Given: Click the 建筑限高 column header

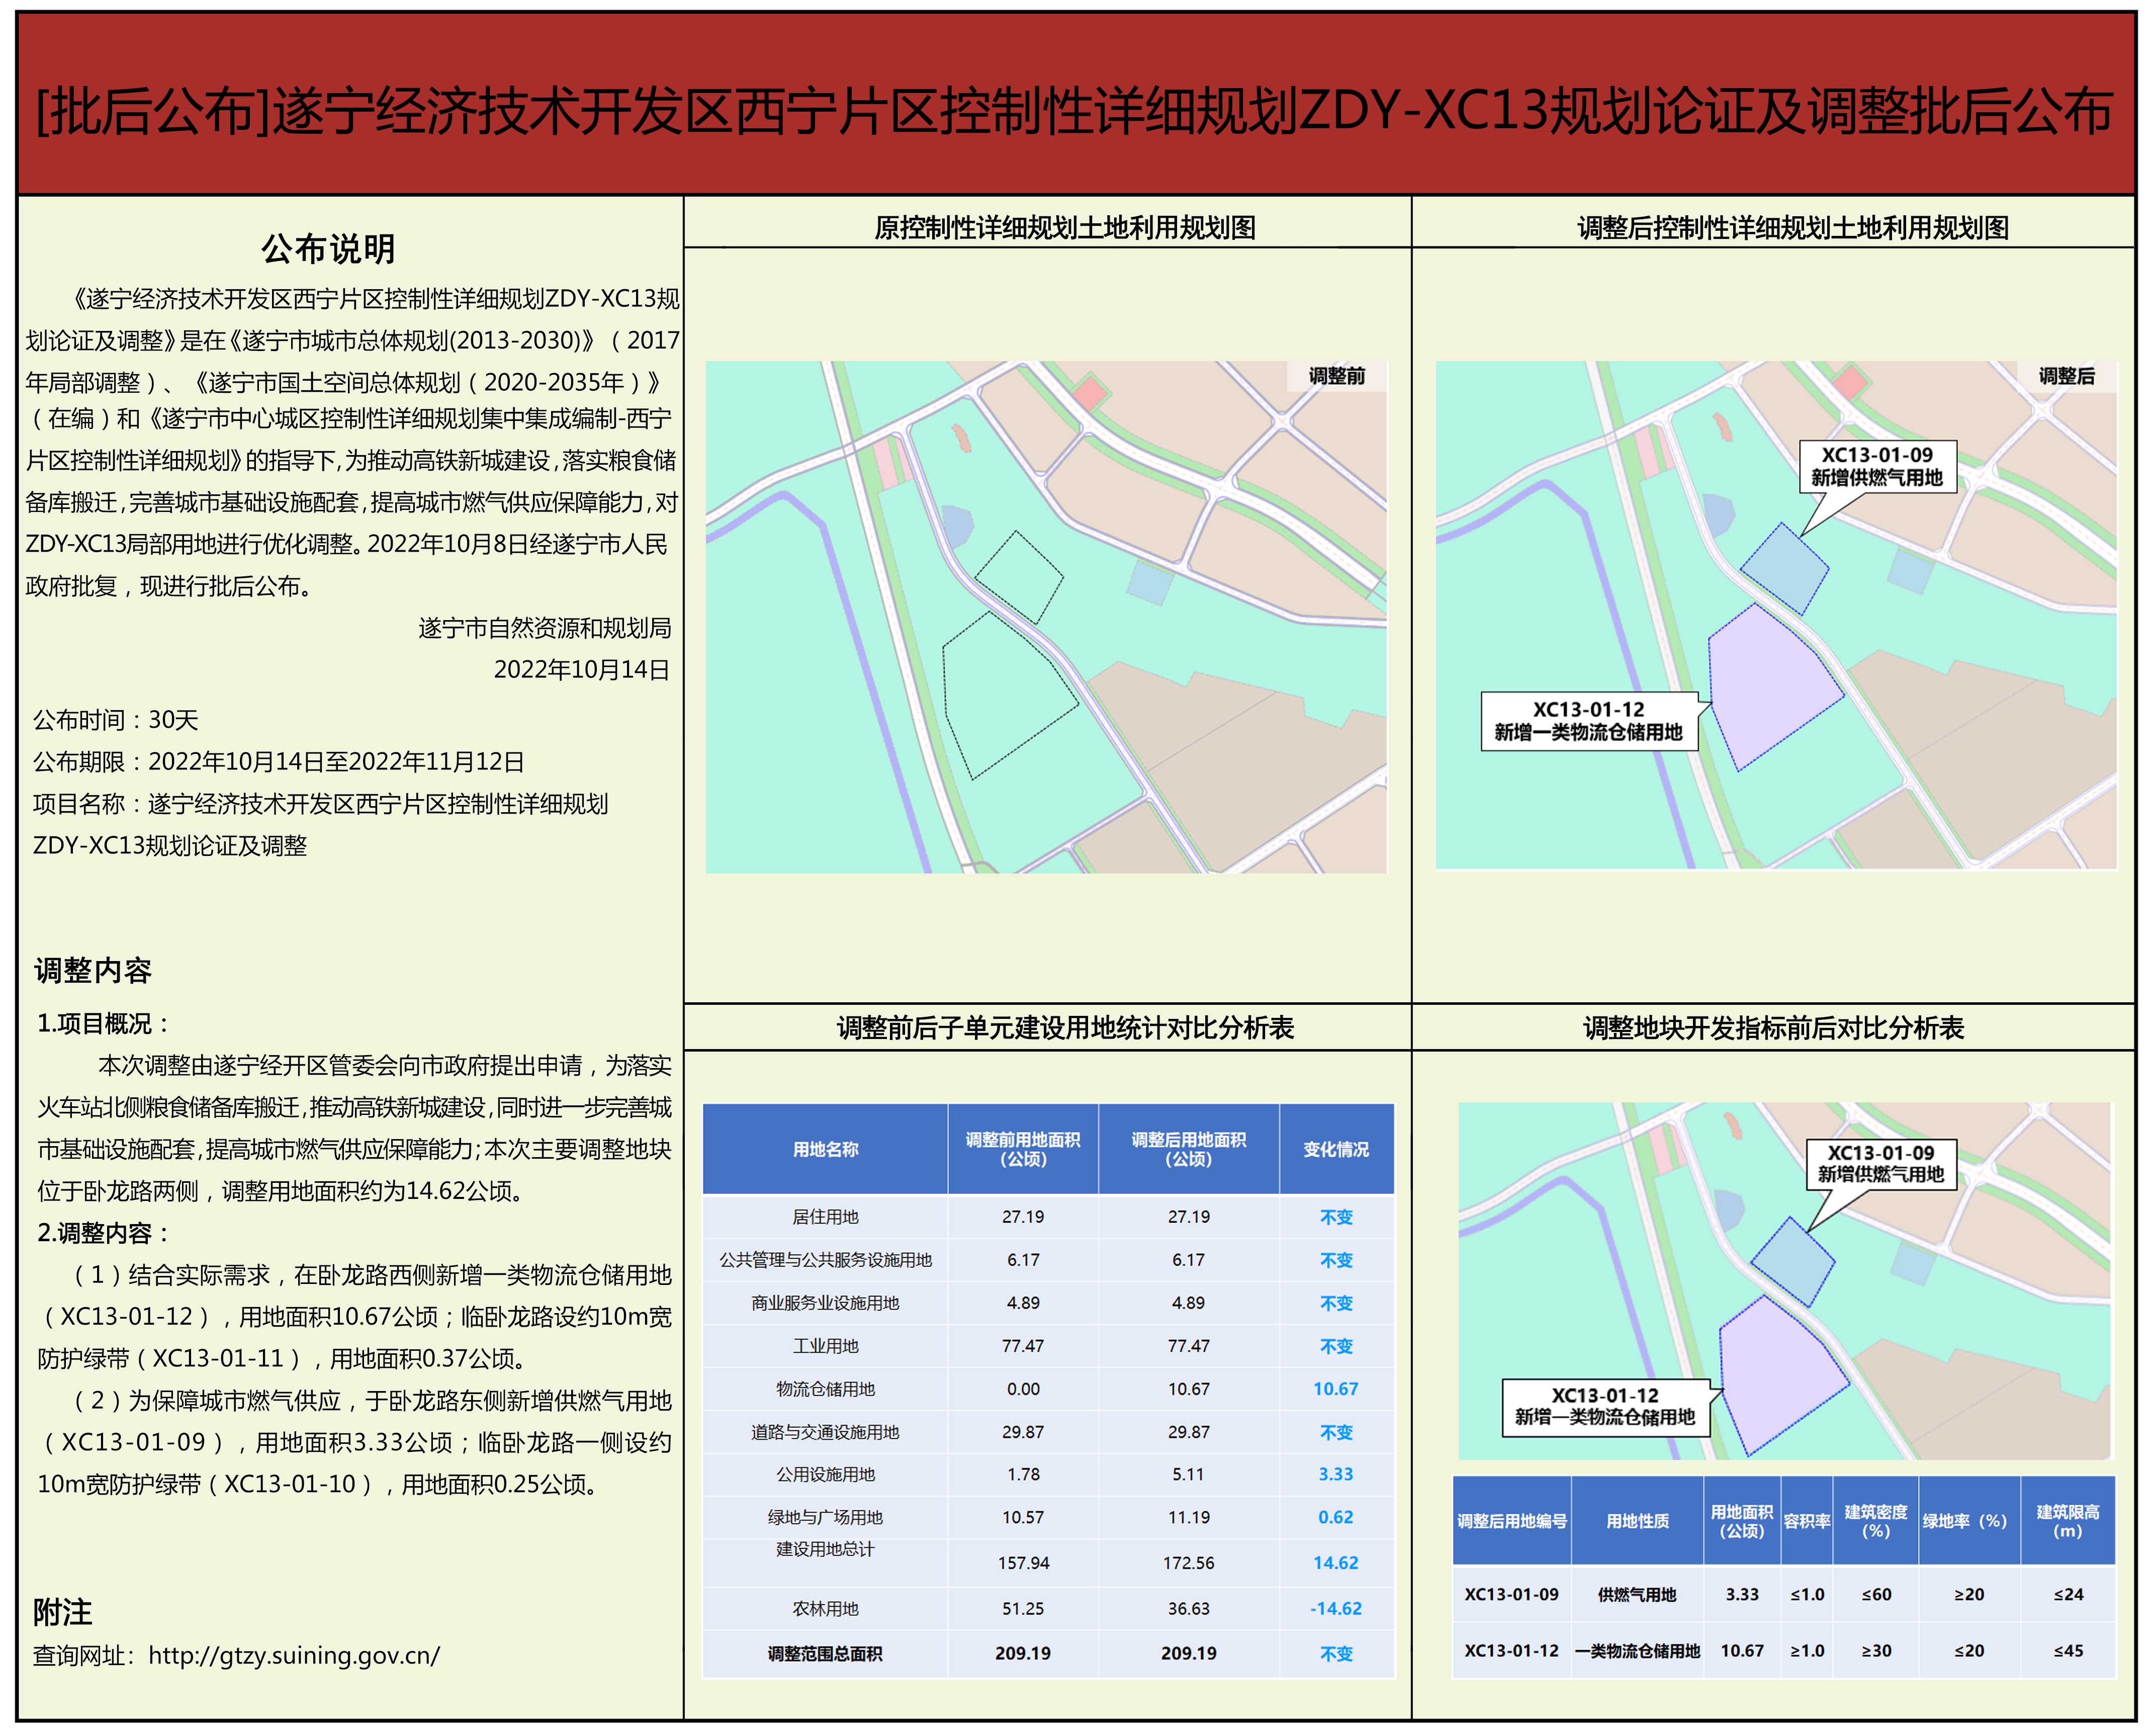Looking at the screenshot, I should click(x=2067, y=1521).
